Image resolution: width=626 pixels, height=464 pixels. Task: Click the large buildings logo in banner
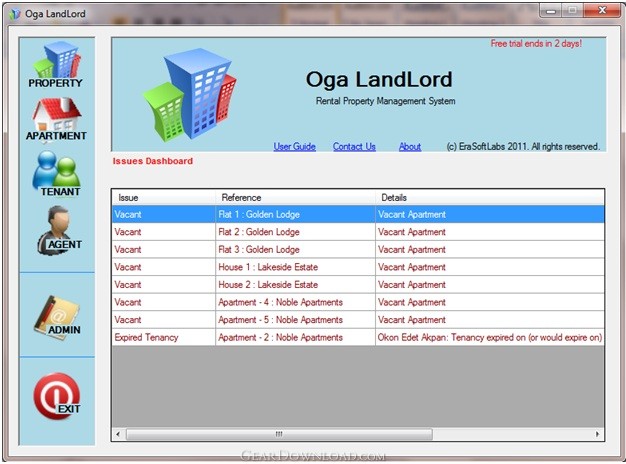(x=189, y=94)
